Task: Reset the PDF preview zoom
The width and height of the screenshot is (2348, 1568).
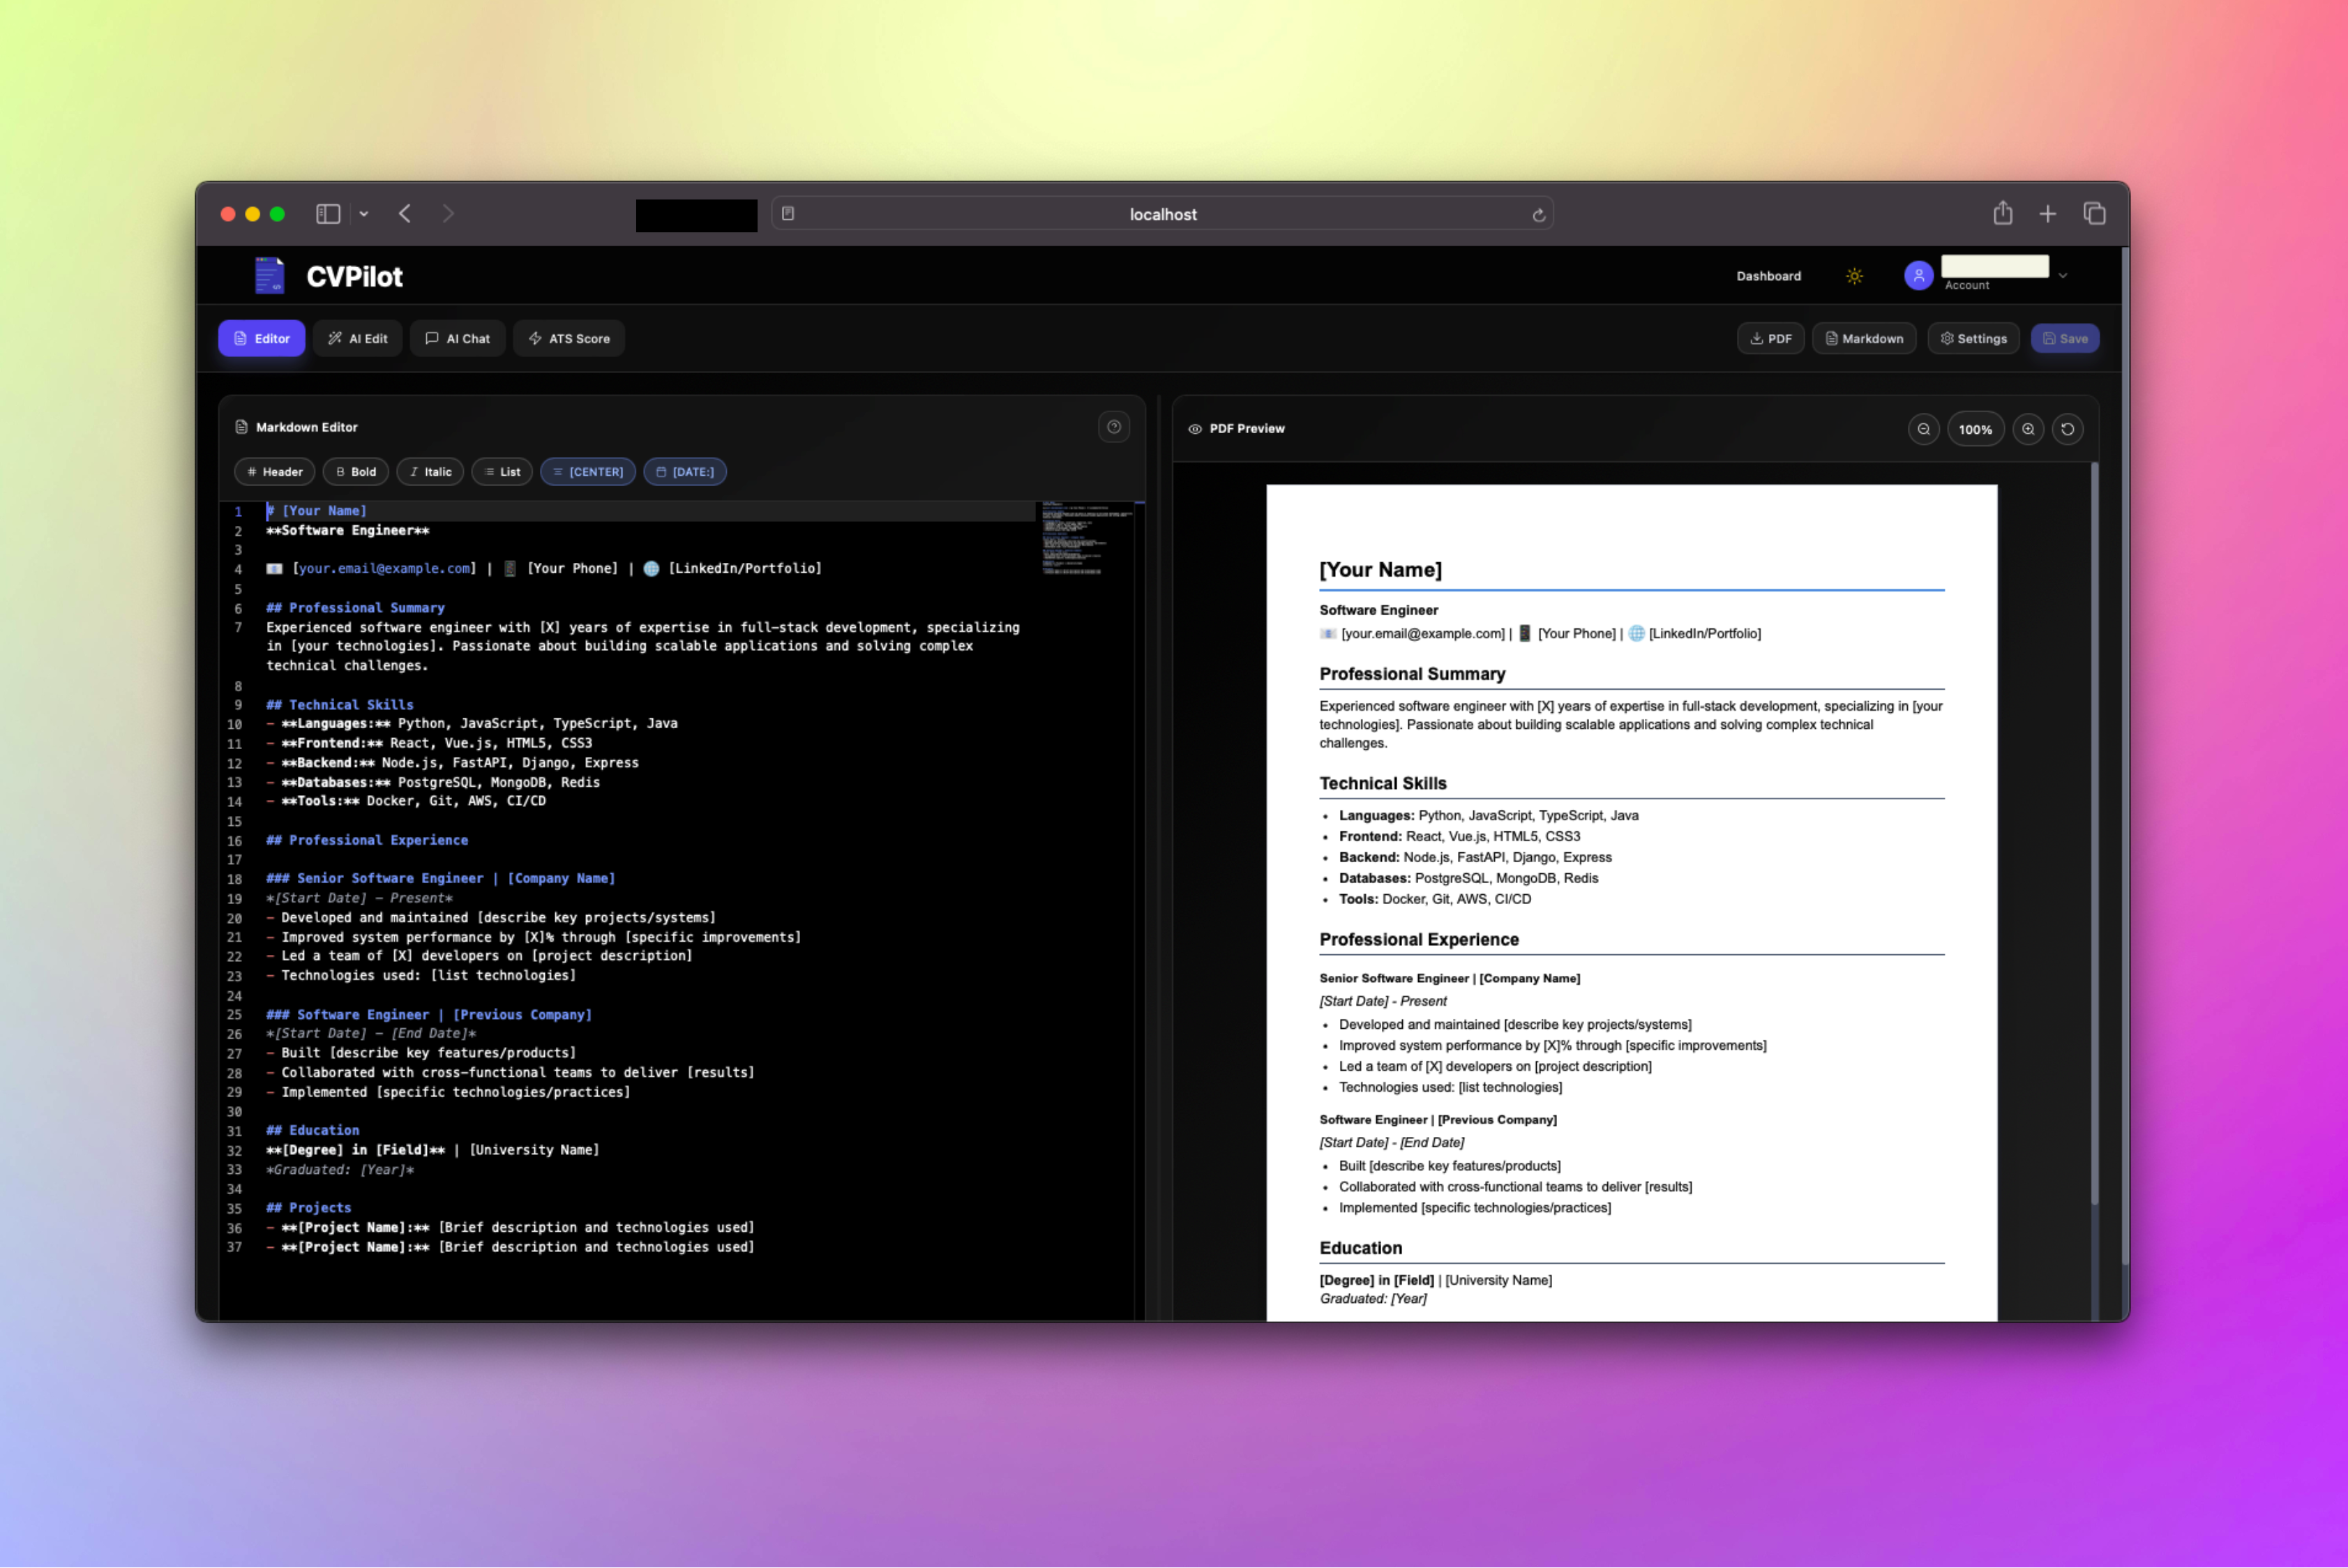Action: (2068, 429)
